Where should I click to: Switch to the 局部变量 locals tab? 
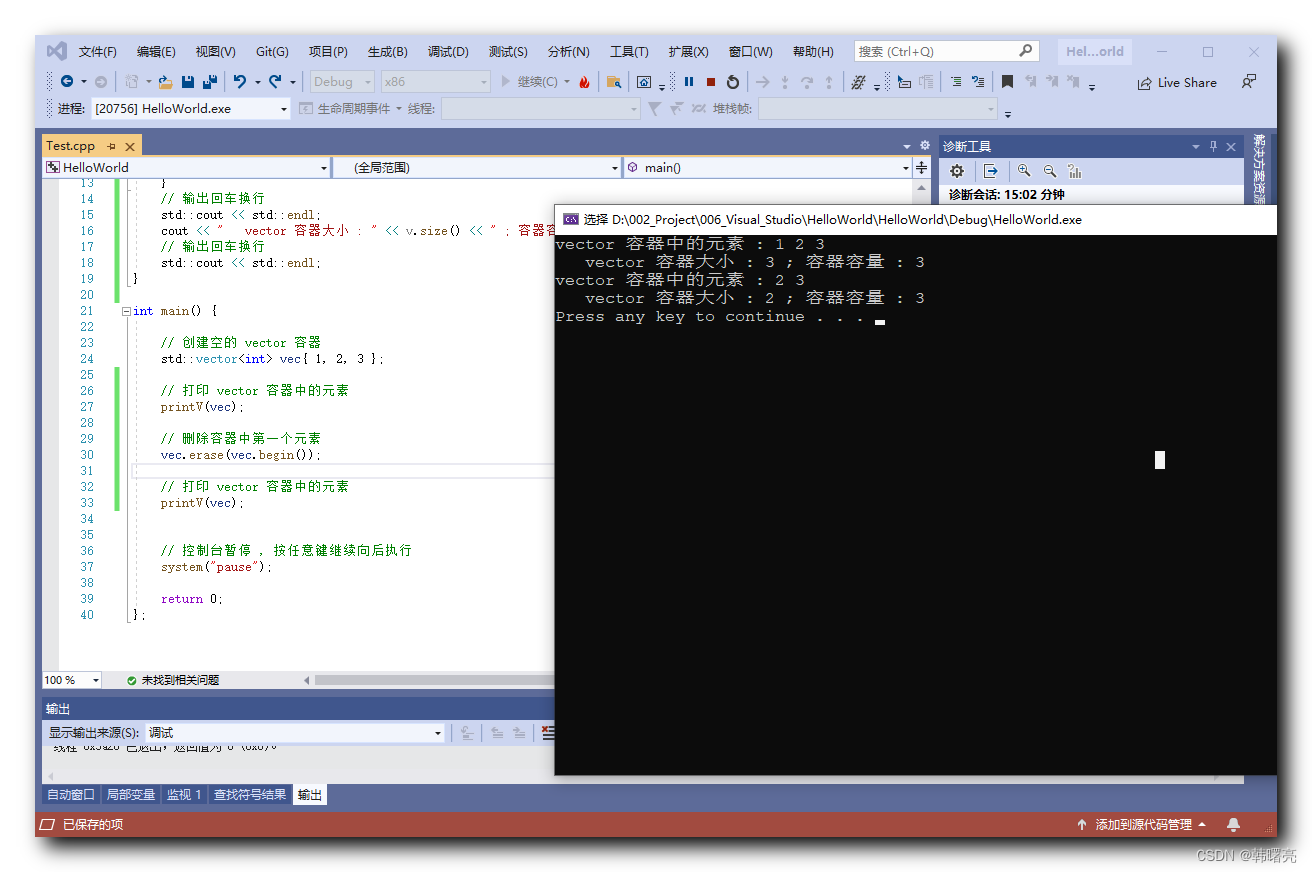click(131, 795)
